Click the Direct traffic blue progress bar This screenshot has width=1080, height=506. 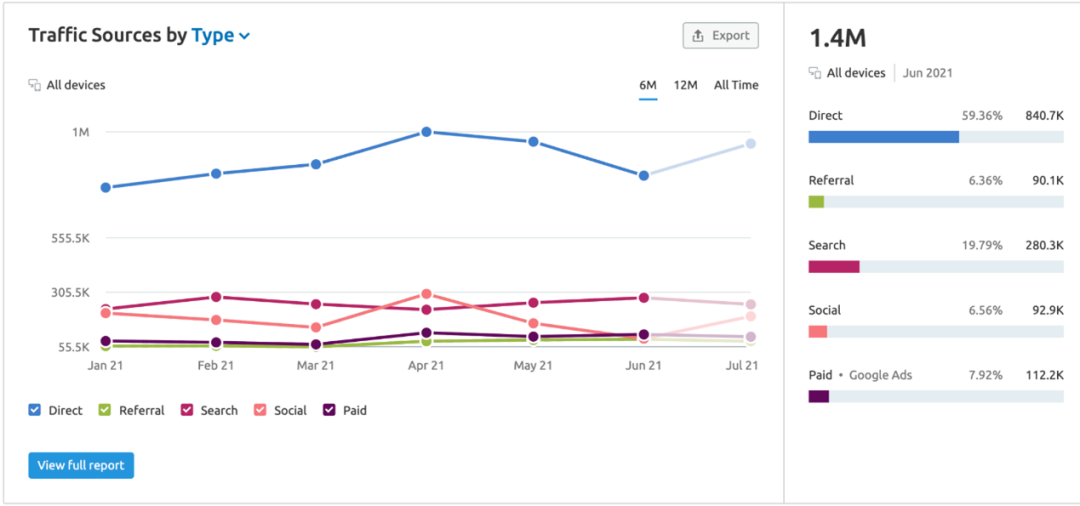point(884,137)
